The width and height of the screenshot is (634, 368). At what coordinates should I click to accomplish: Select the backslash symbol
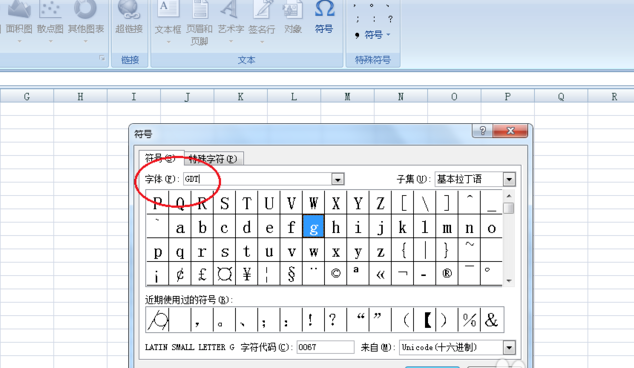click(x=425, y=203)
